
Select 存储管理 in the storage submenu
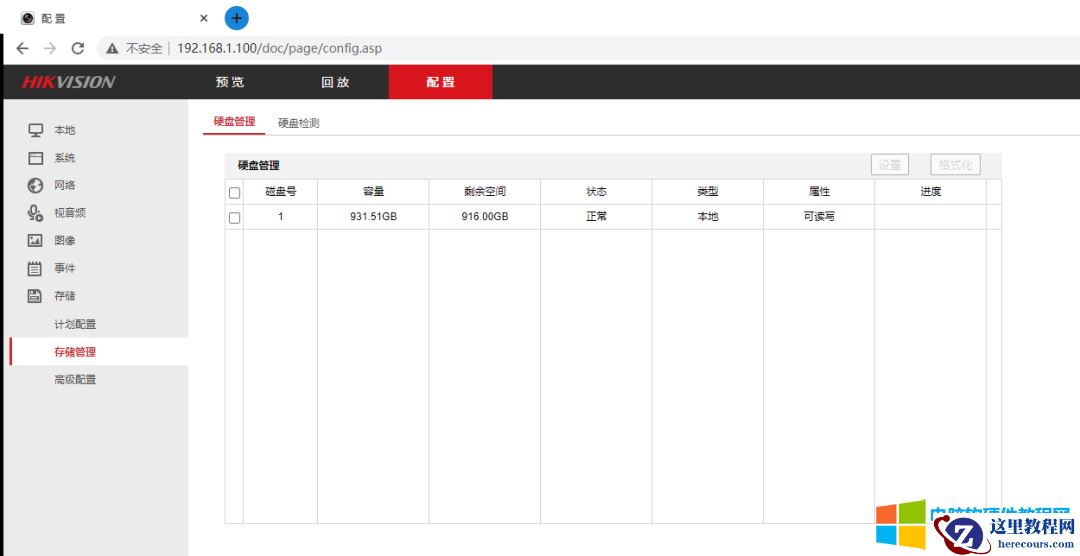point(75,352)
